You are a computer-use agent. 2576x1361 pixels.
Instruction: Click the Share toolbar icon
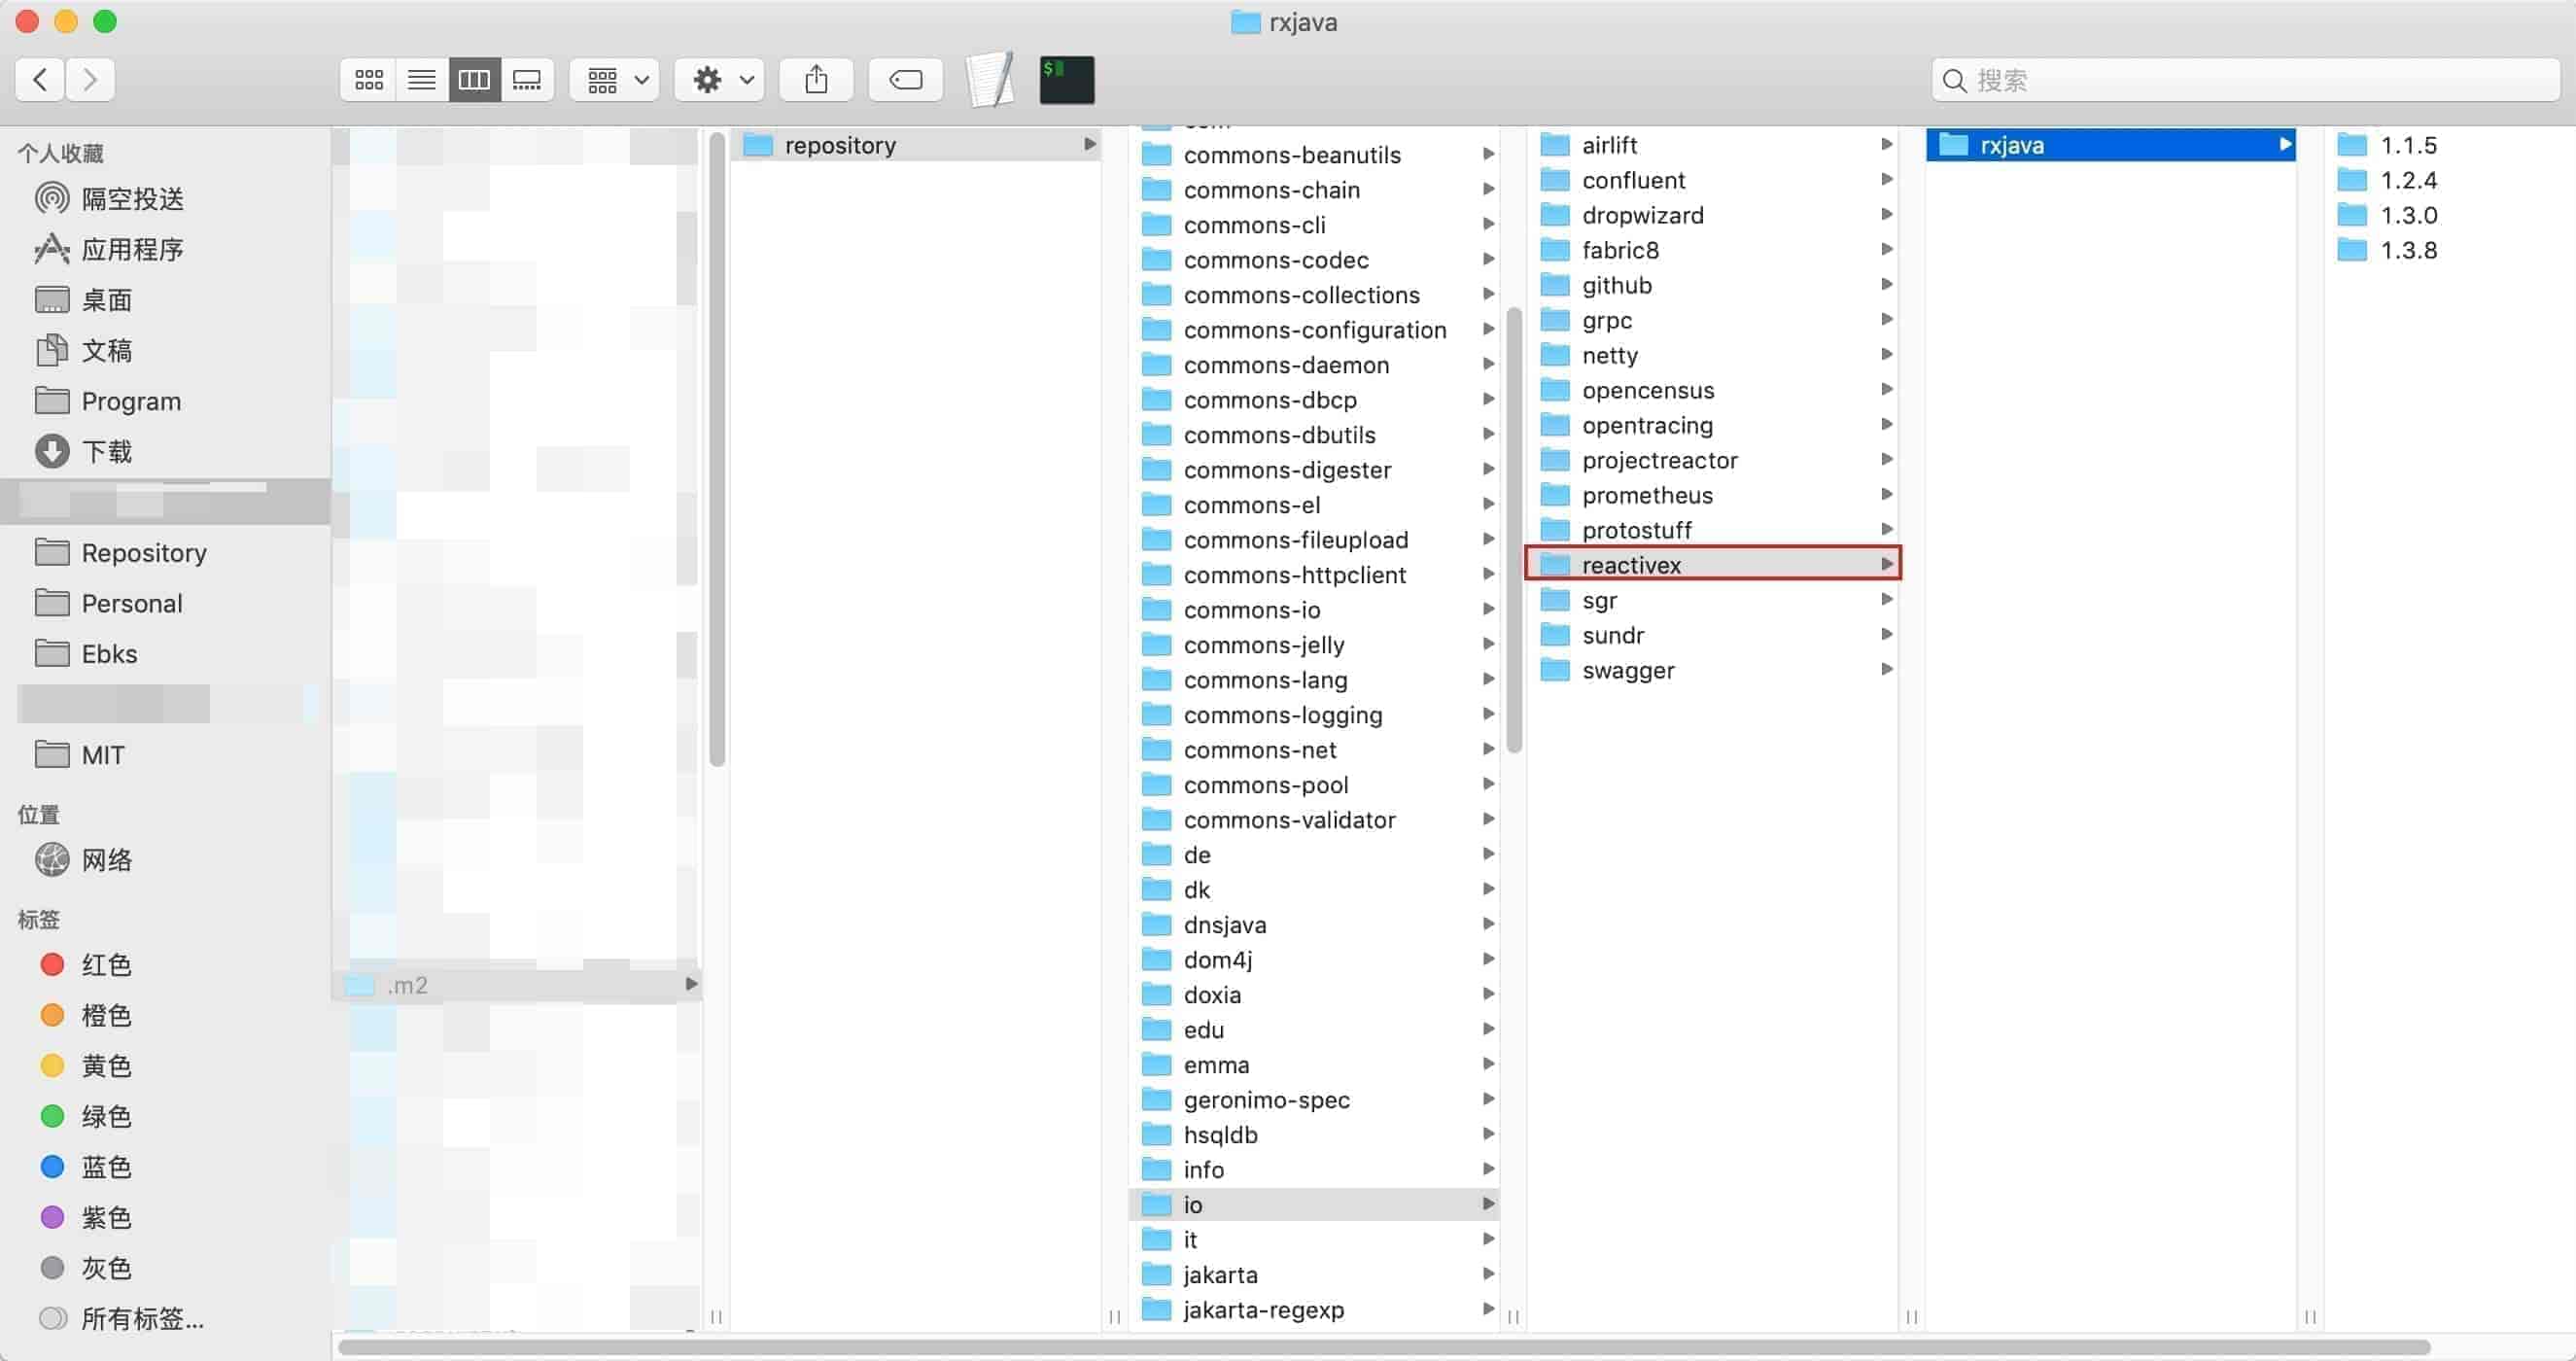[x=816, y=80]
